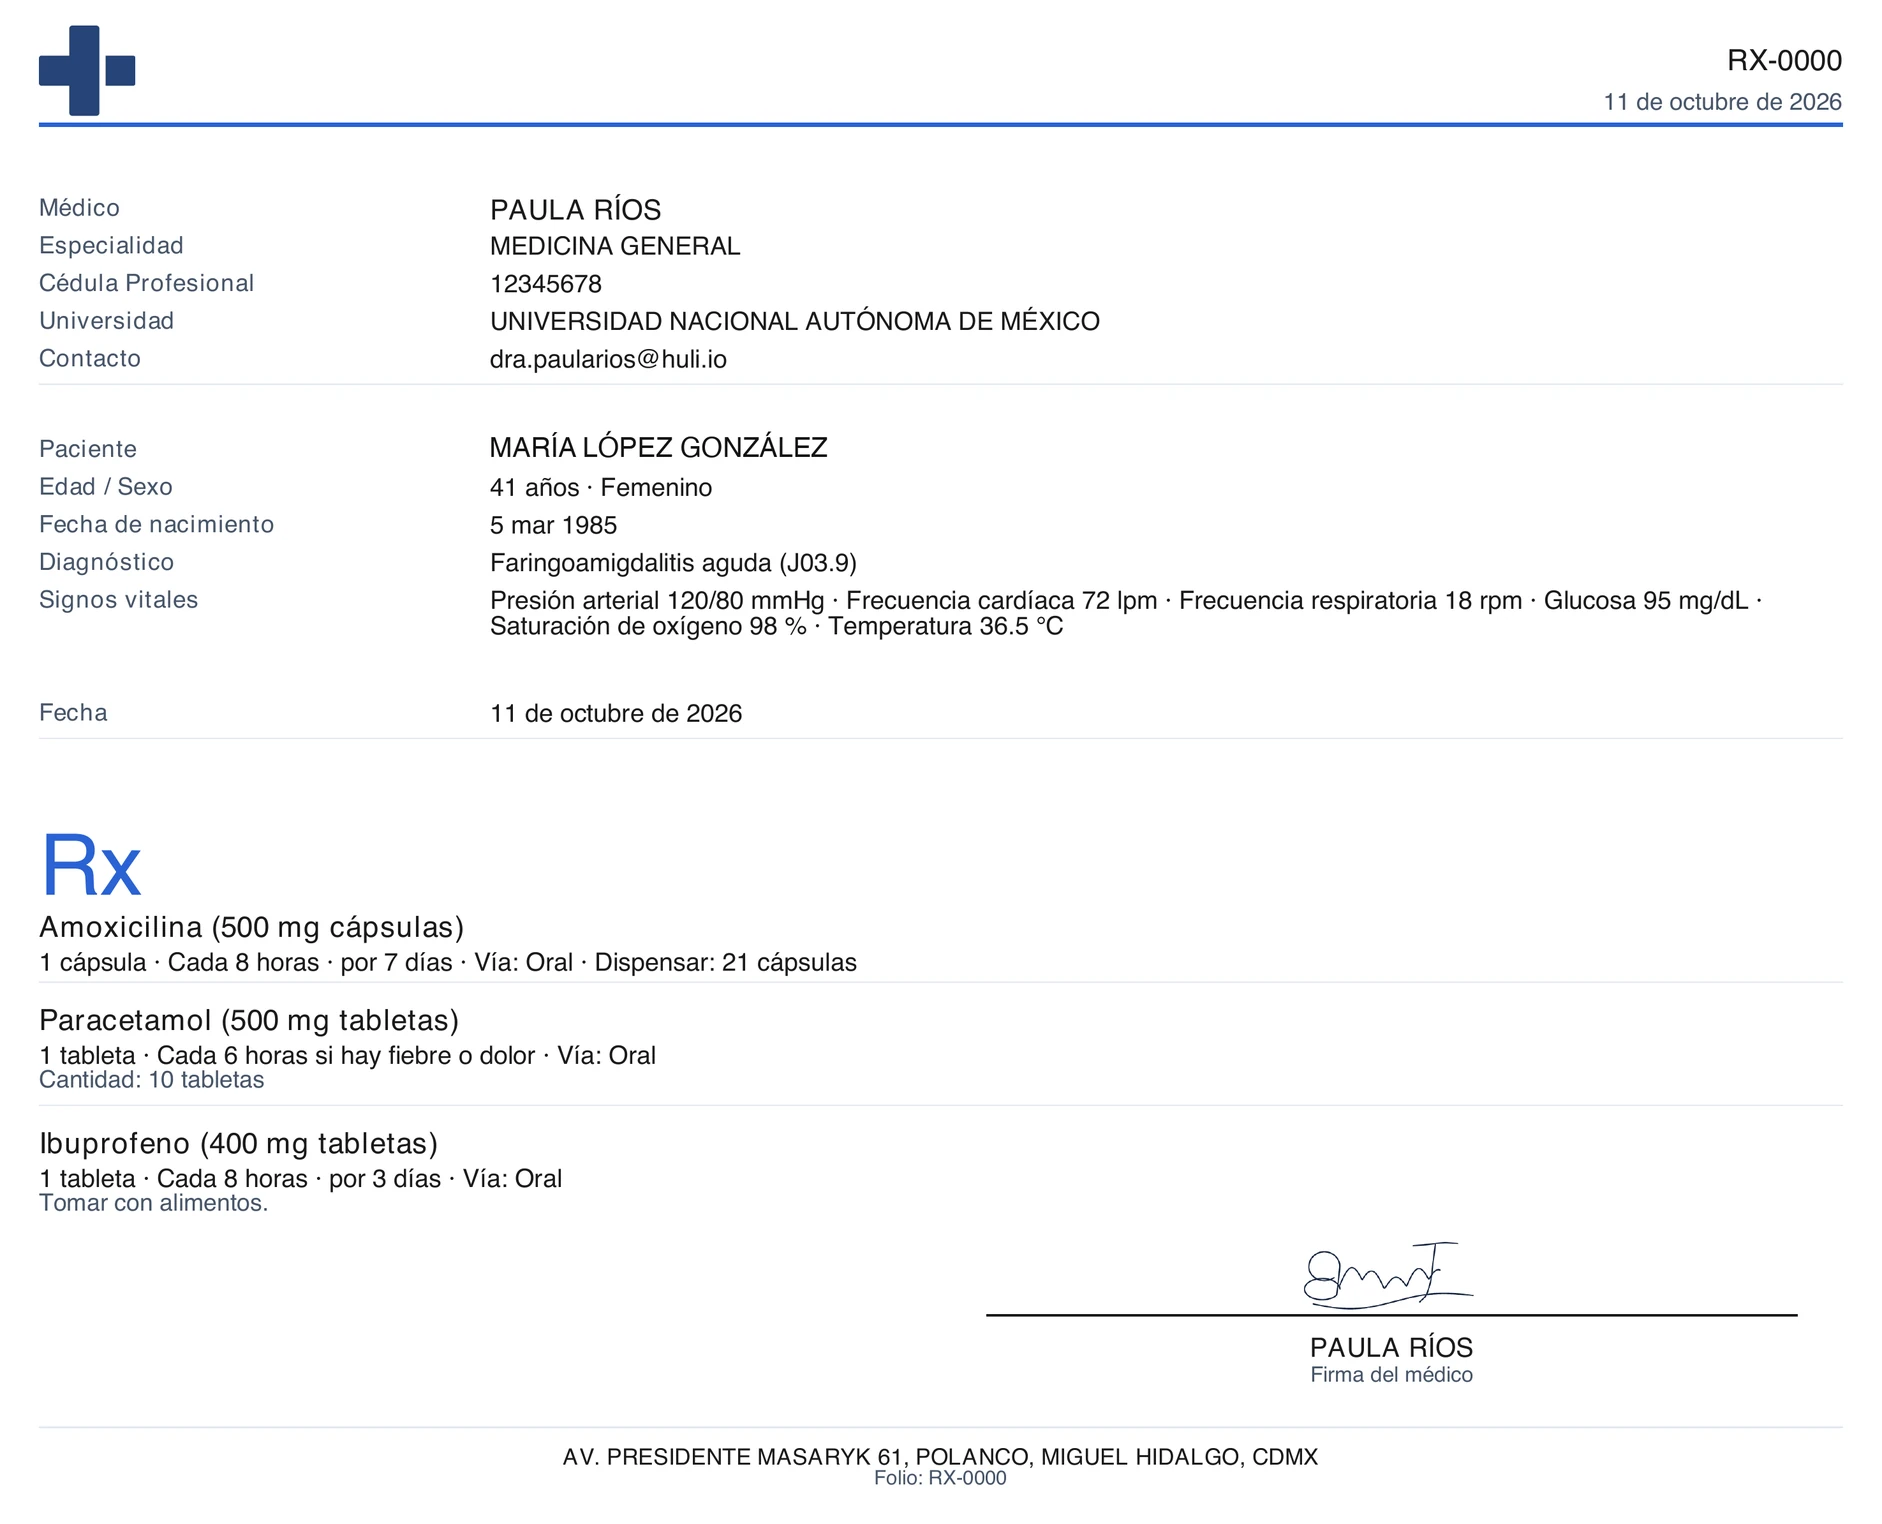Click UNIVERSIDAD NACIONAL AUTÓNOMA DE MÉXICO text
This screenshot has width=1882, height=1524.
(x=795, y=321)
